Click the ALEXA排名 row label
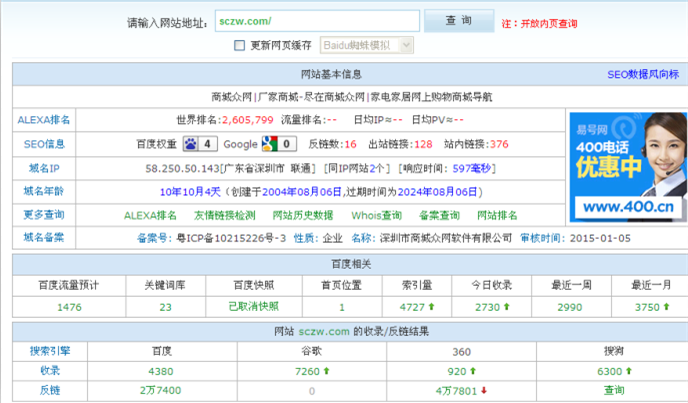 (44, 120)
